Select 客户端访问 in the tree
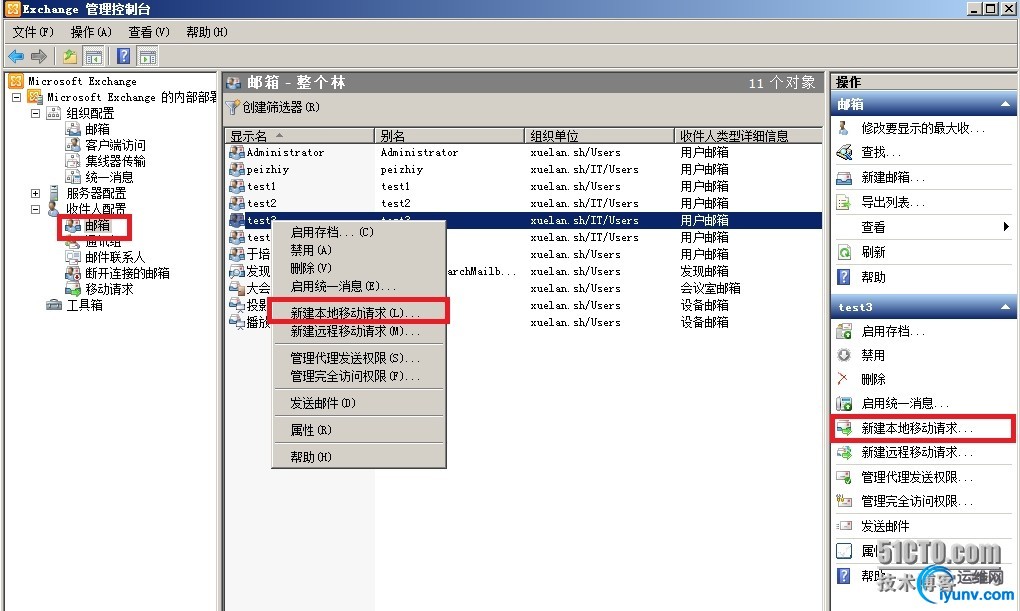1020x611 pixels. [x=115, y=145]
